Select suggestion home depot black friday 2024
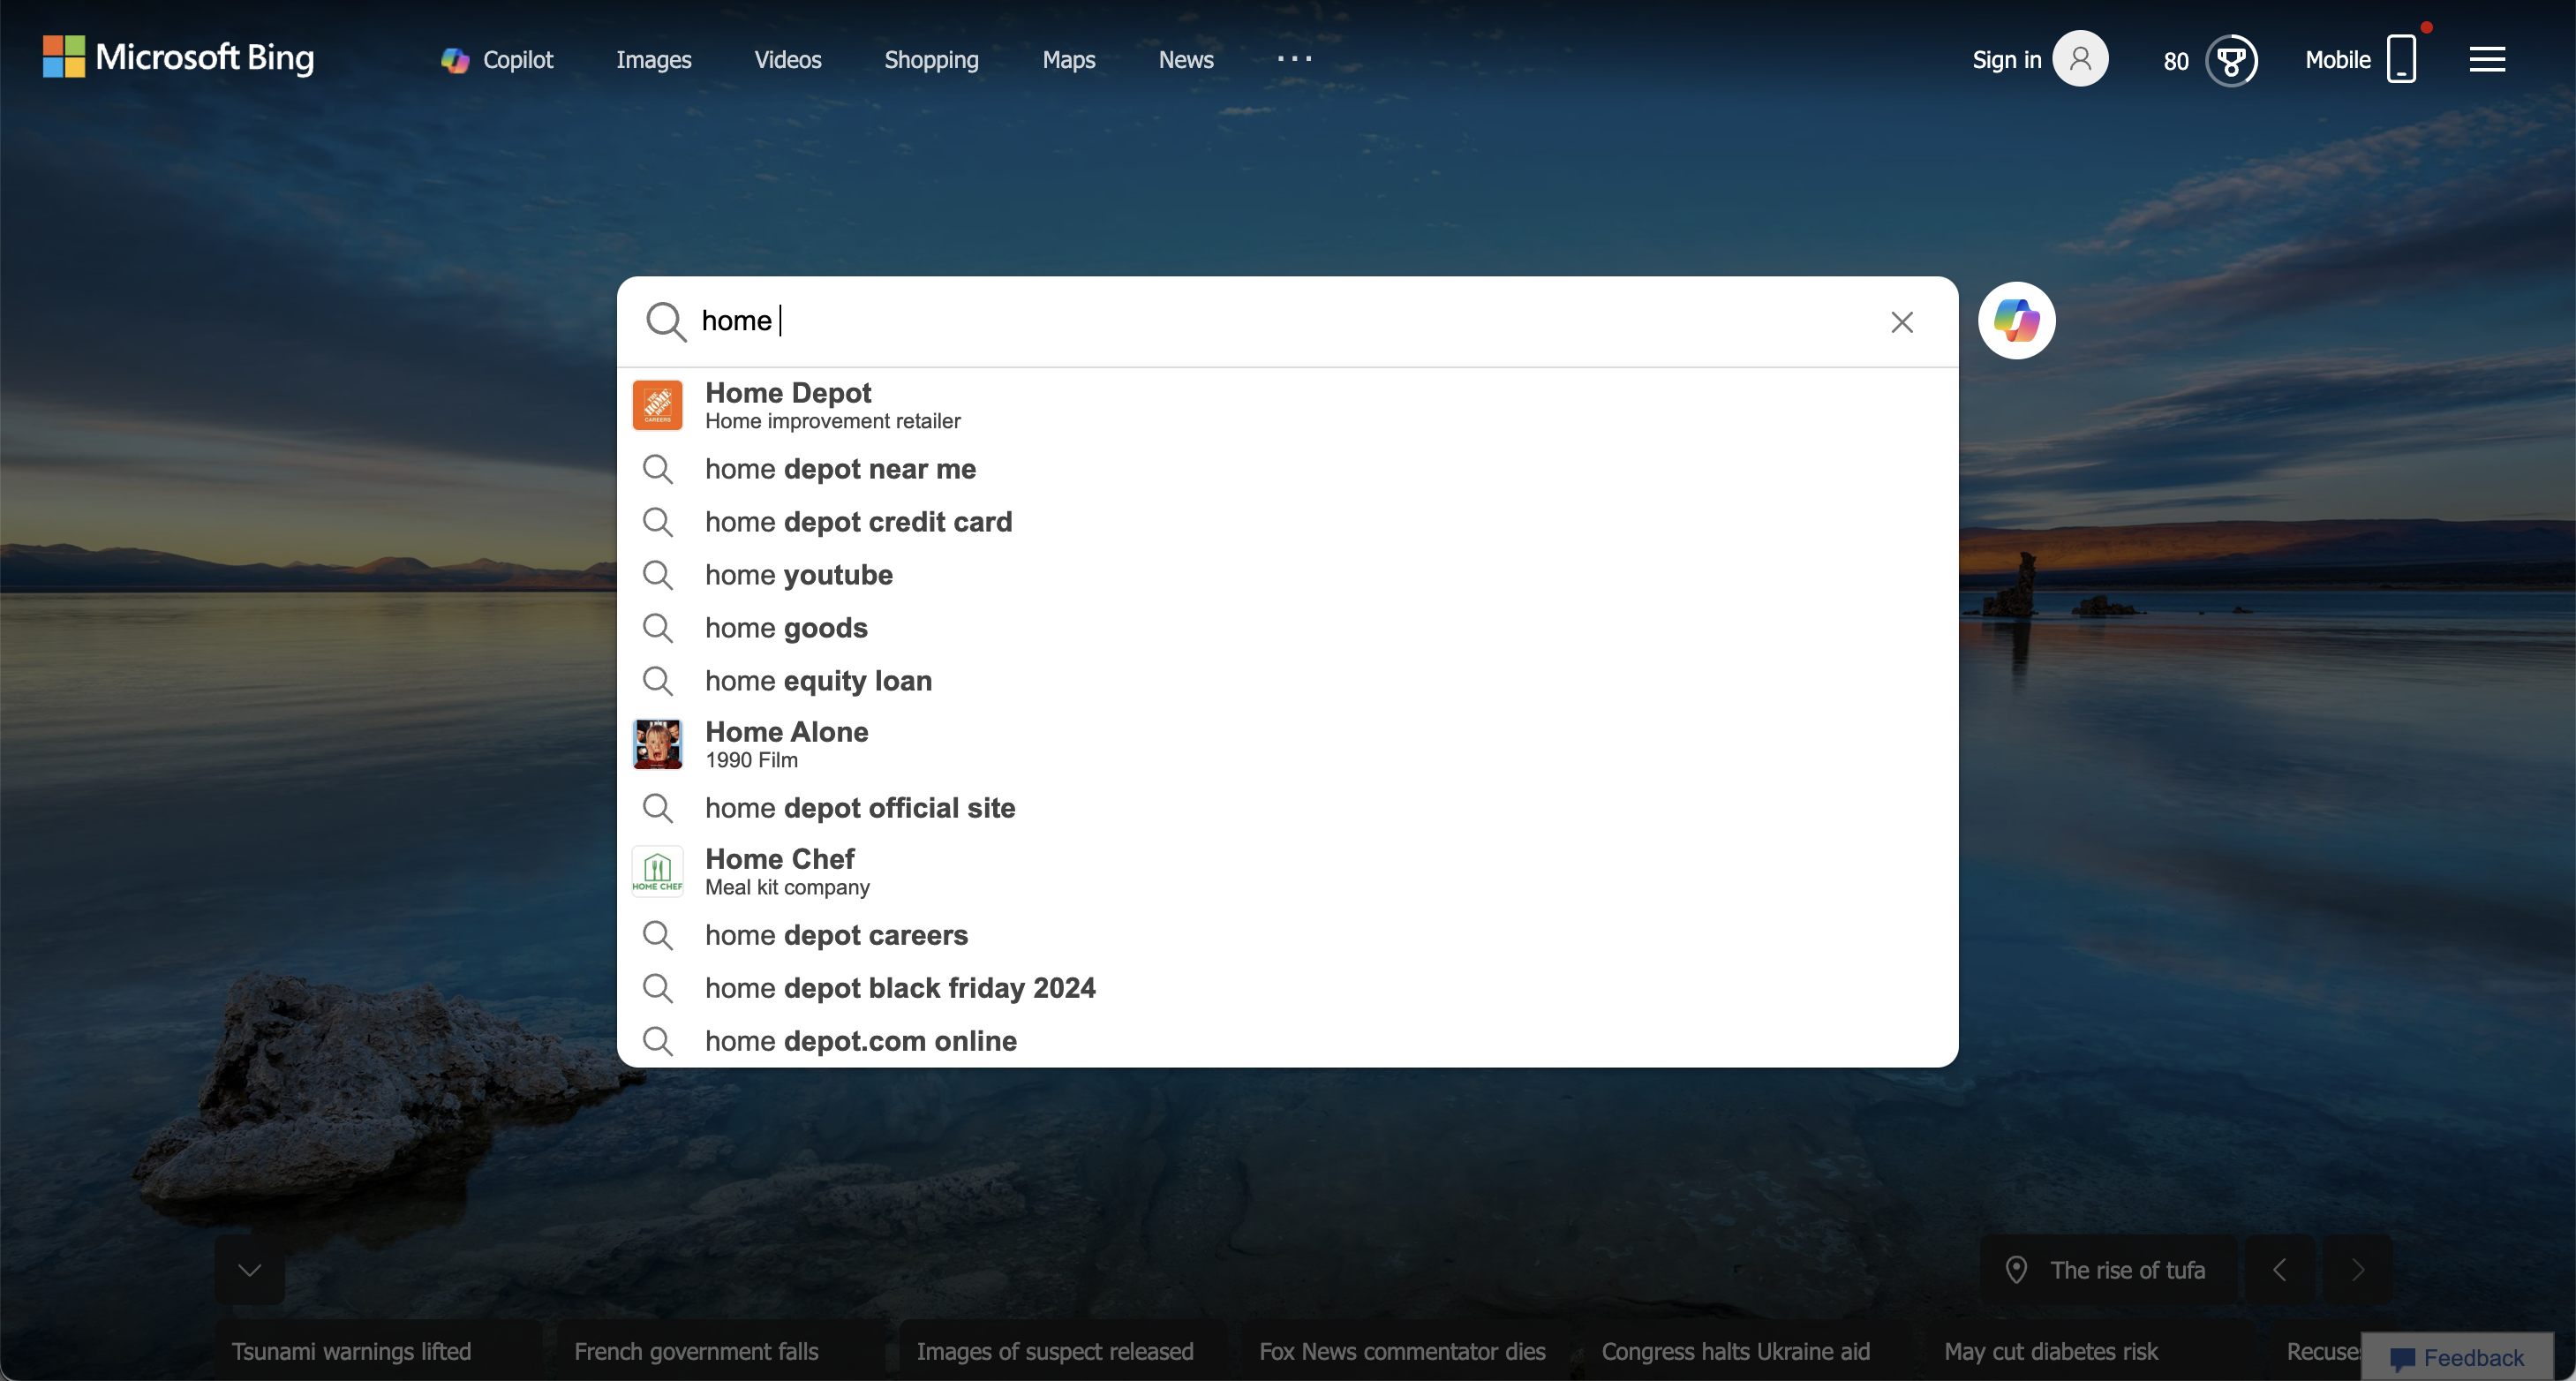Screen dimensions: 2576x1381 (1287, 988)
